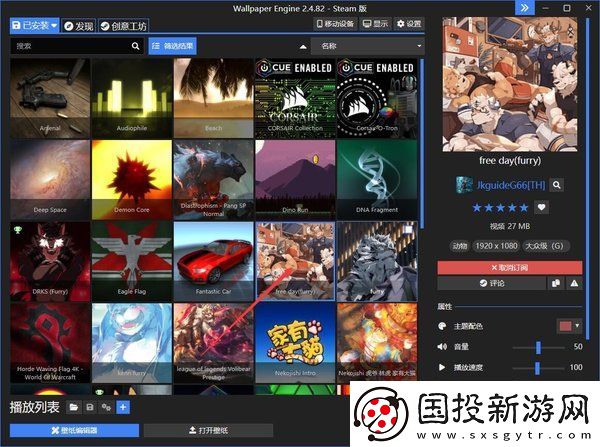
Task: Click the palette icon beside 主题配色
Action: tap(442, 326)
